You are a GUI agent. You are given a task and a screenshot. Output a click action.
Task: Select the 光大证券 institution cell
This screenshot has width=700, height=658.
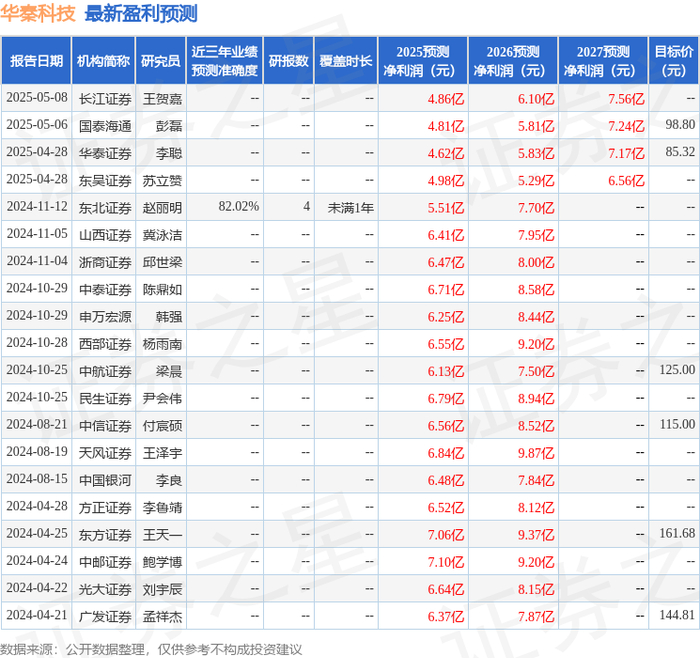tap(105, 589)
